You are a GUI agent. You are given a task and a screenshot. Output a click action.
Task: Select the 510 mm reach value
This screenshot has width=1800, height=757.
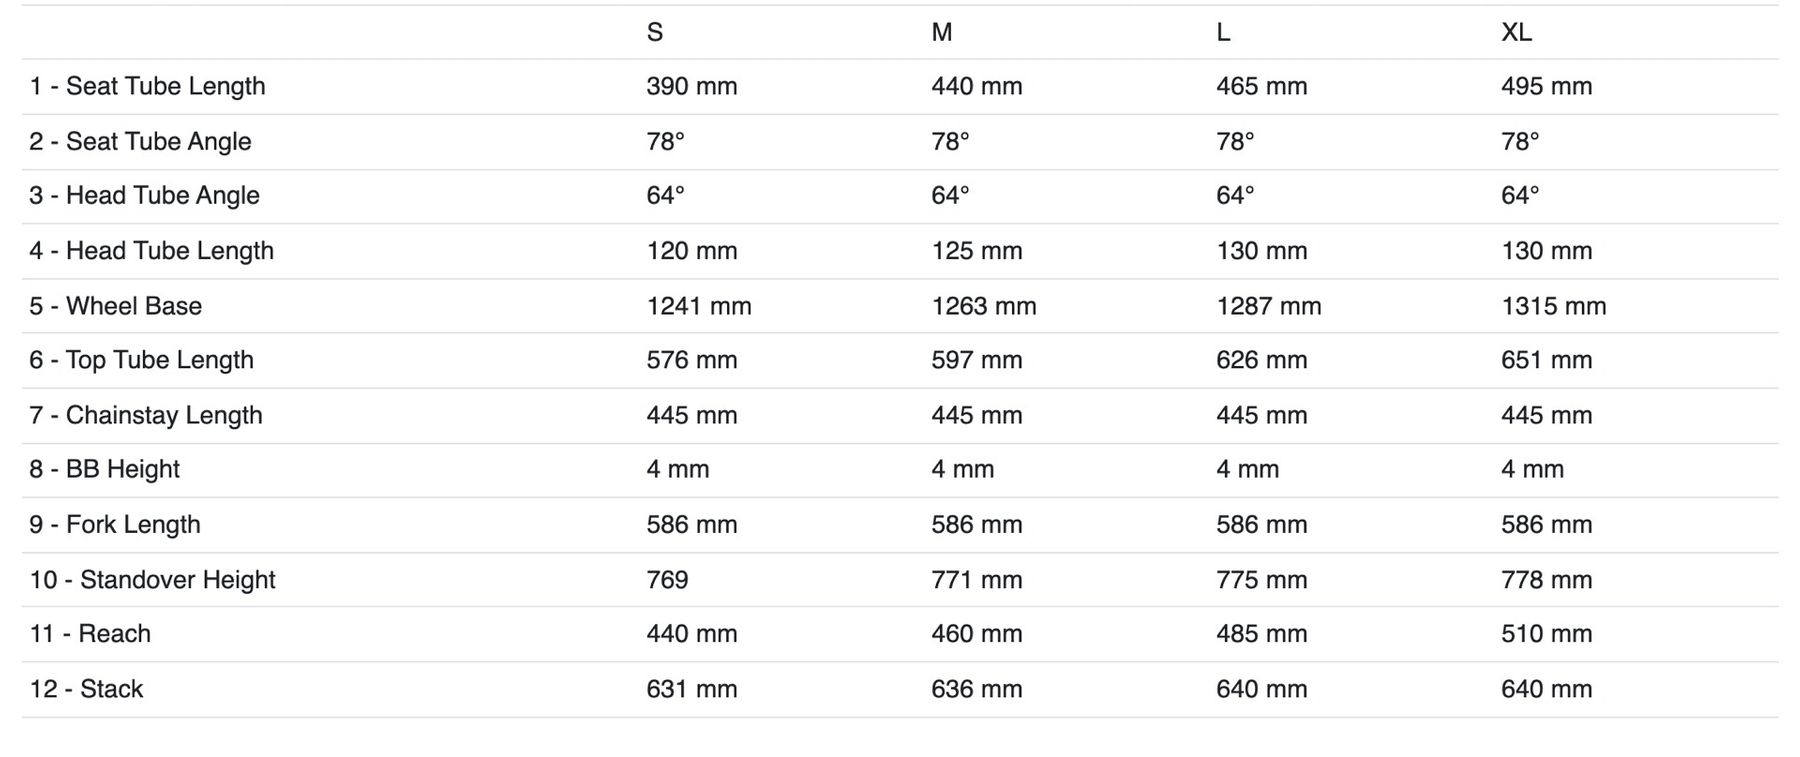coord(1546,634)
